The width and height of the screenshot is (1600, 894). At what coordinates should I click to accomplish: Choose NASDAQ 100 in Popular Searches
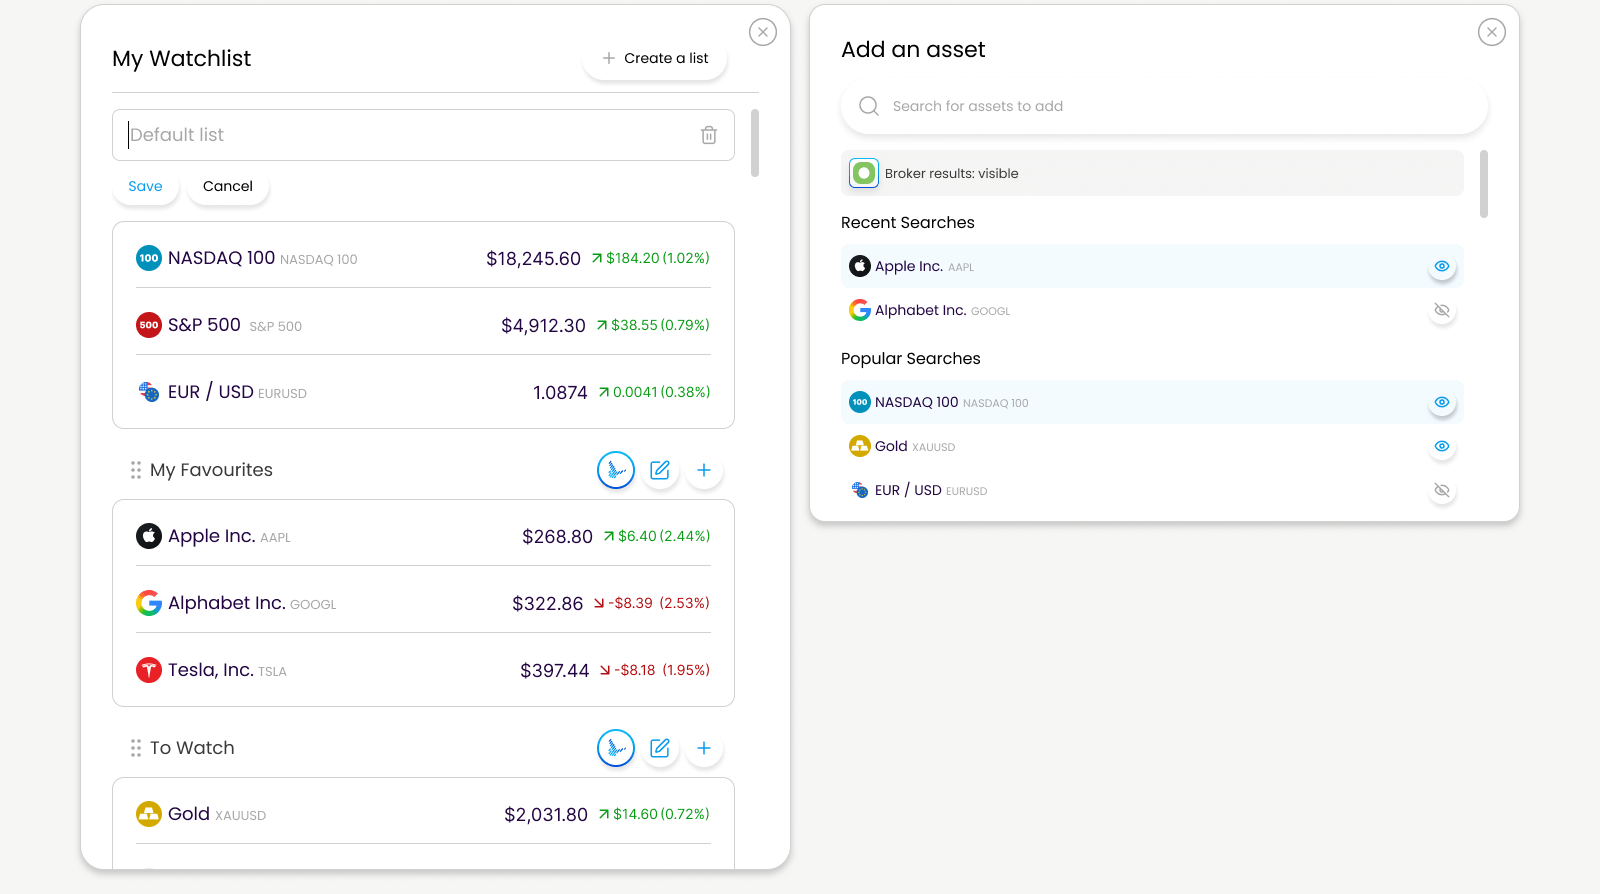[x=1152, y=402]
